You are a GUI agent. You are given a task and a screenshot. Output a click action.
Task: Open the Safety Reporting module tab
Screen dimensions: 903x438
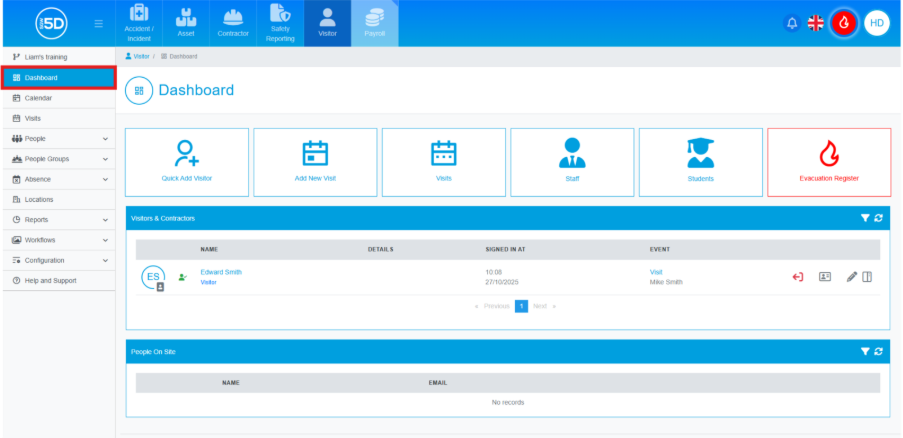(x=280, y=23)
